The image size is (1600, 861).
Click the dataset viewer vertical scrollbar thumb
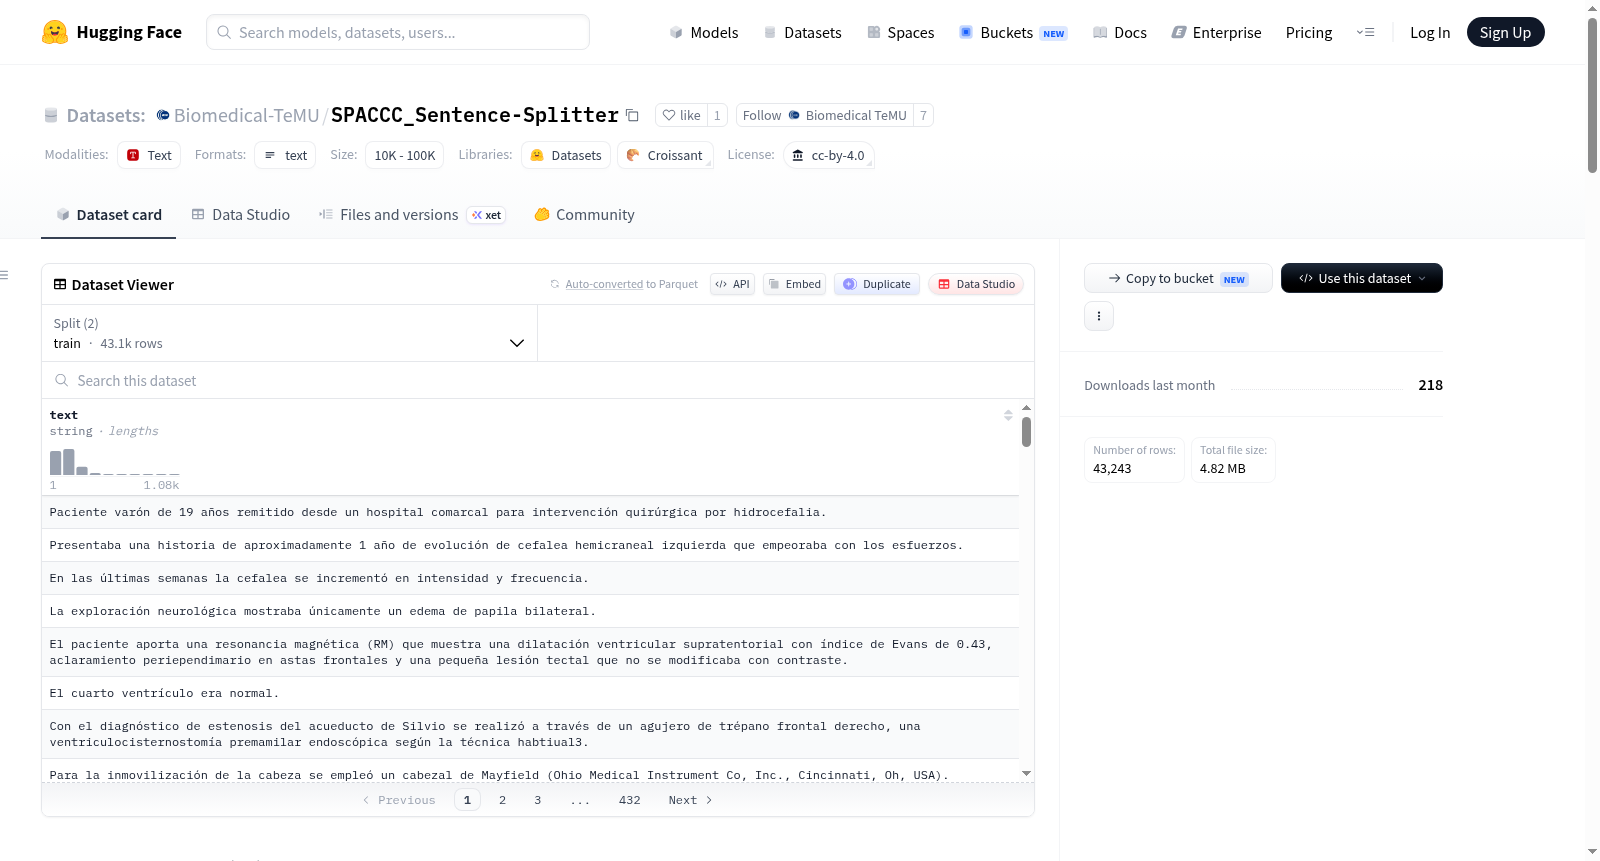pos(1026,432)
